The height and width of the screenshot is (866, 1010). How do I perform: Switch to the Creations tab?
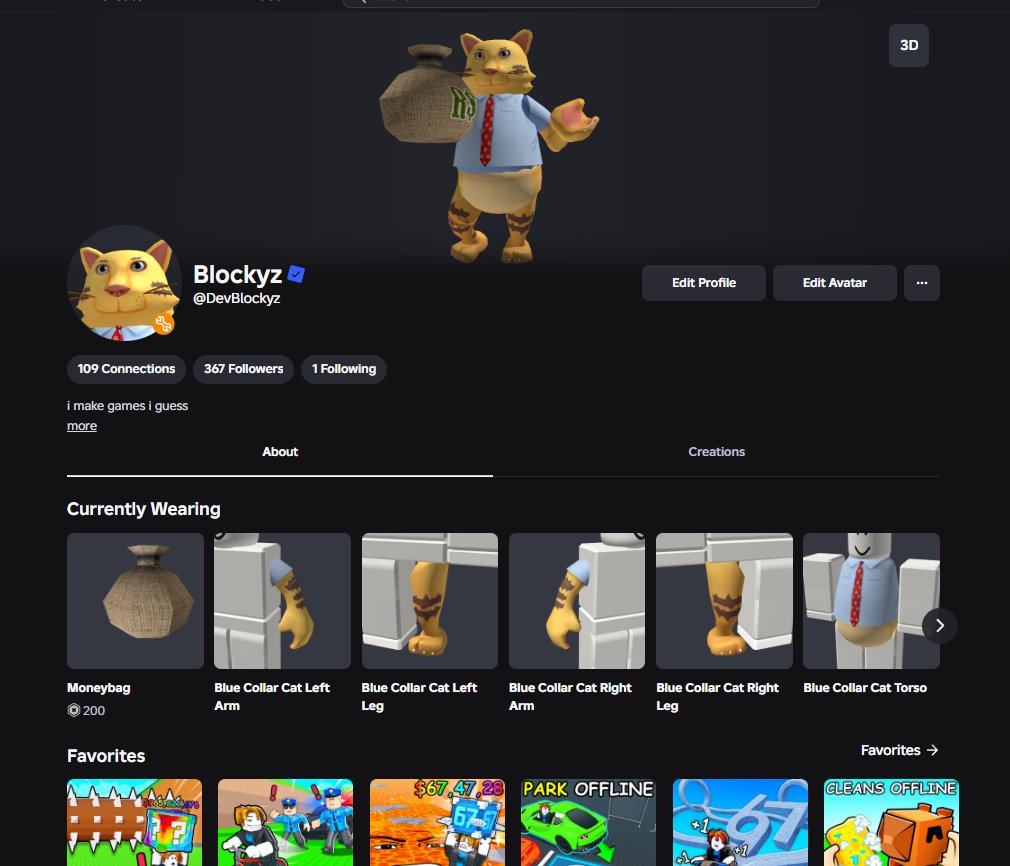pyautogui.click(x=716, y=452)
